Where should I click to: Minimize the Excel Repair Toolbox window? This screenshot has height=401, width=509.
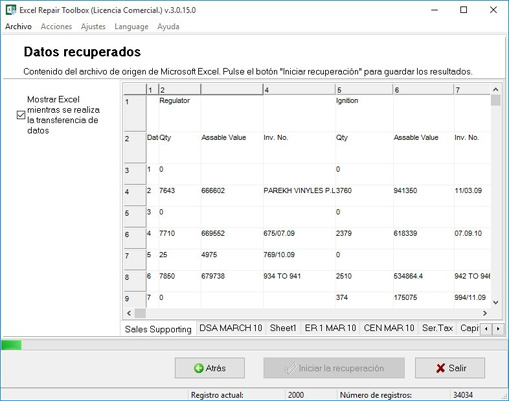click(x=434, y=10)
